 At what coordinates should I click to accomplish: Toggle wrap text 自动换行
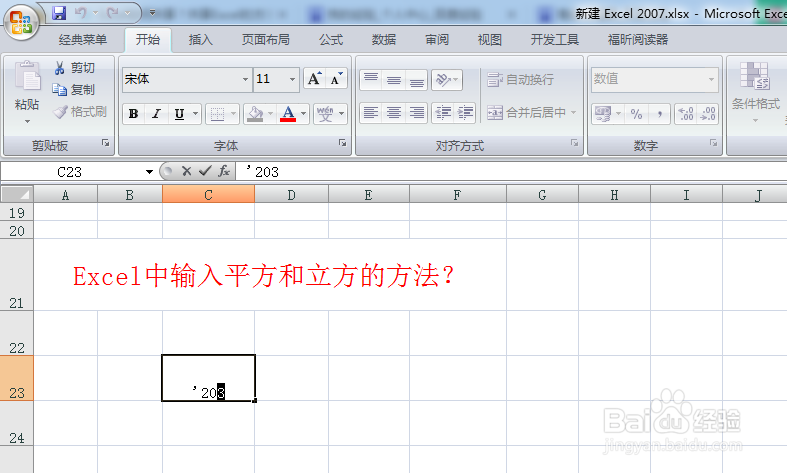520,79
